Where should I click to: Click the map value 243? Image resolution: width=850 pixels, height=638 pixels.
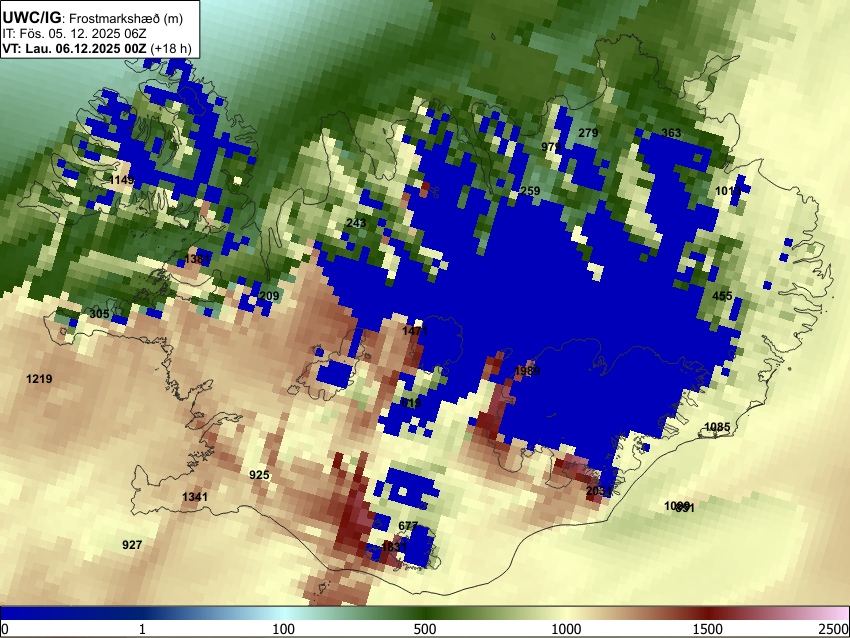click(356, 223)
